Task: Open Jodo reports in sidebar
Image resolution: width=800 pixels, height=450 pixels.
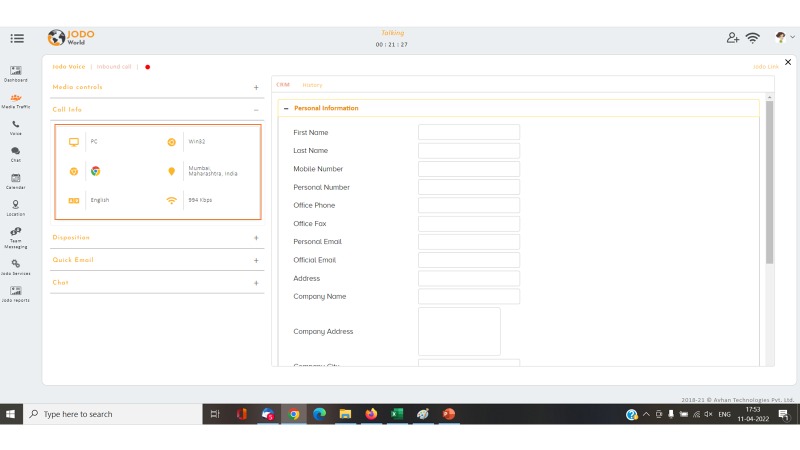Action: click(x=16, y=292)
